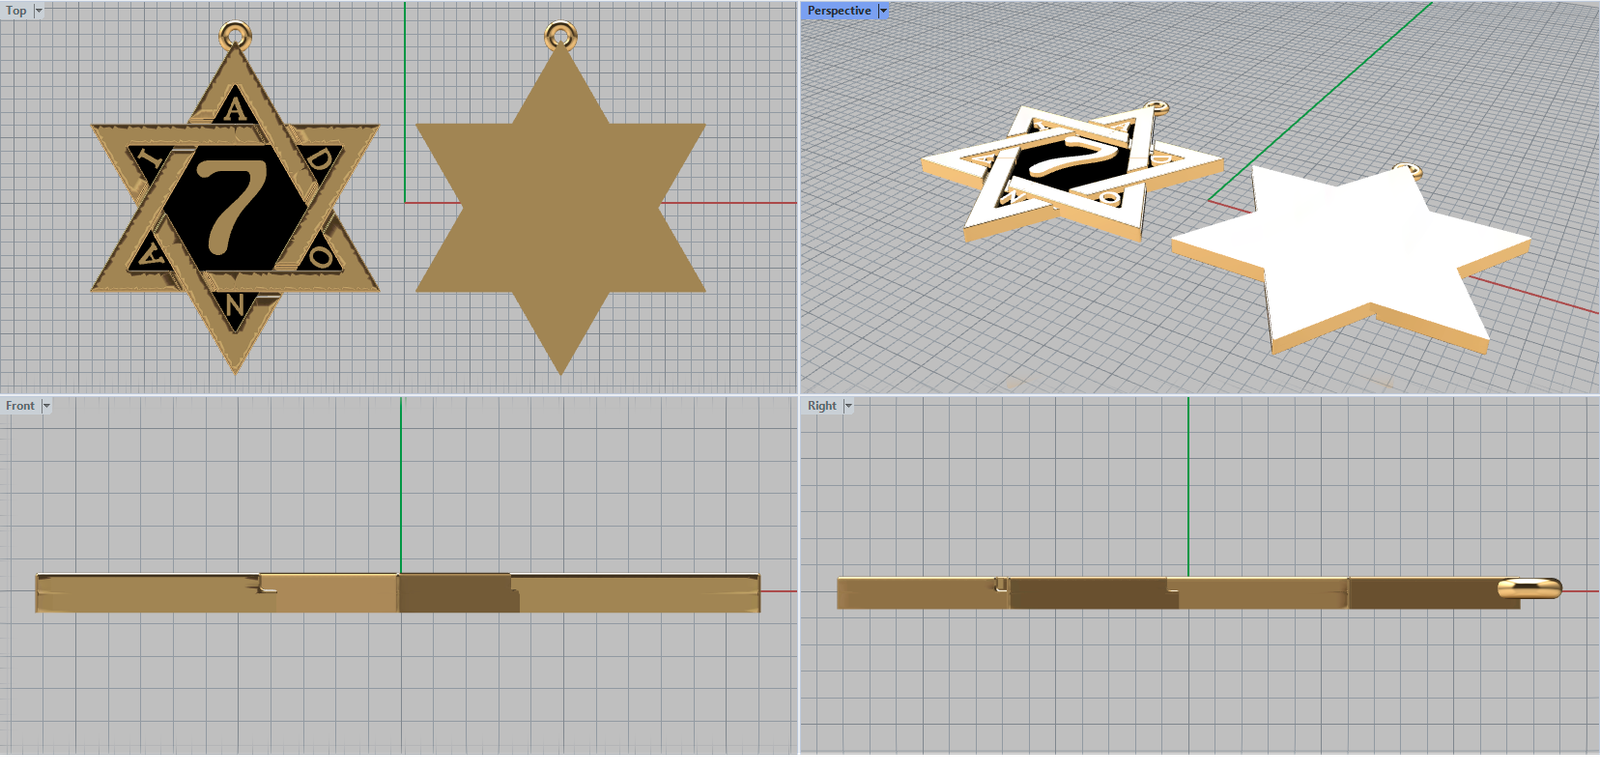Open the Top viewport dropdown arrow
This screenshot has width=1600, height=772.
[x=39, y=11]
